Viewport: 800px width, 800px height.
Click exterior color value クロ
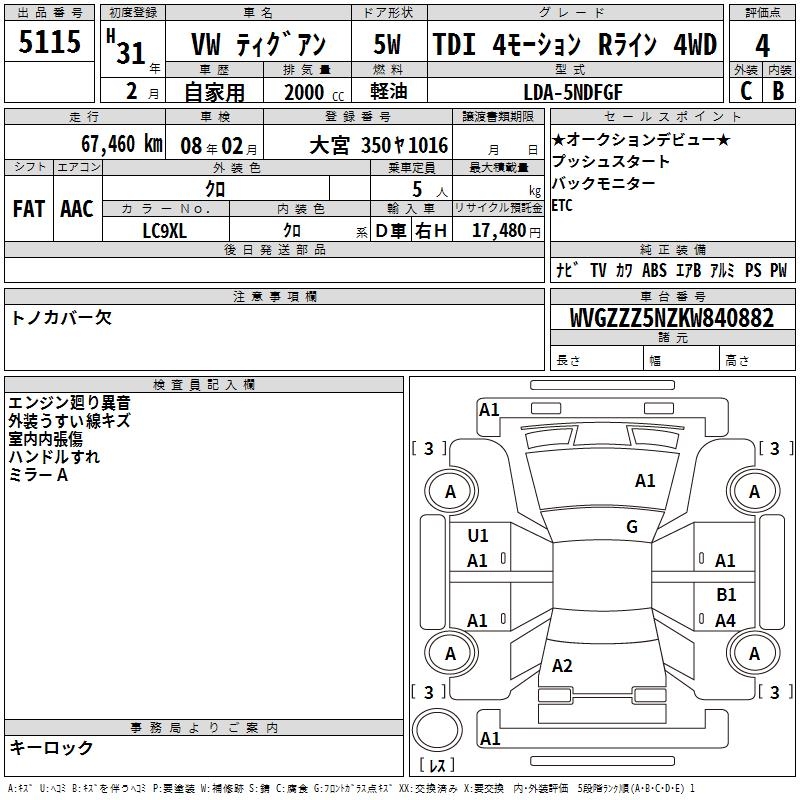215,190
